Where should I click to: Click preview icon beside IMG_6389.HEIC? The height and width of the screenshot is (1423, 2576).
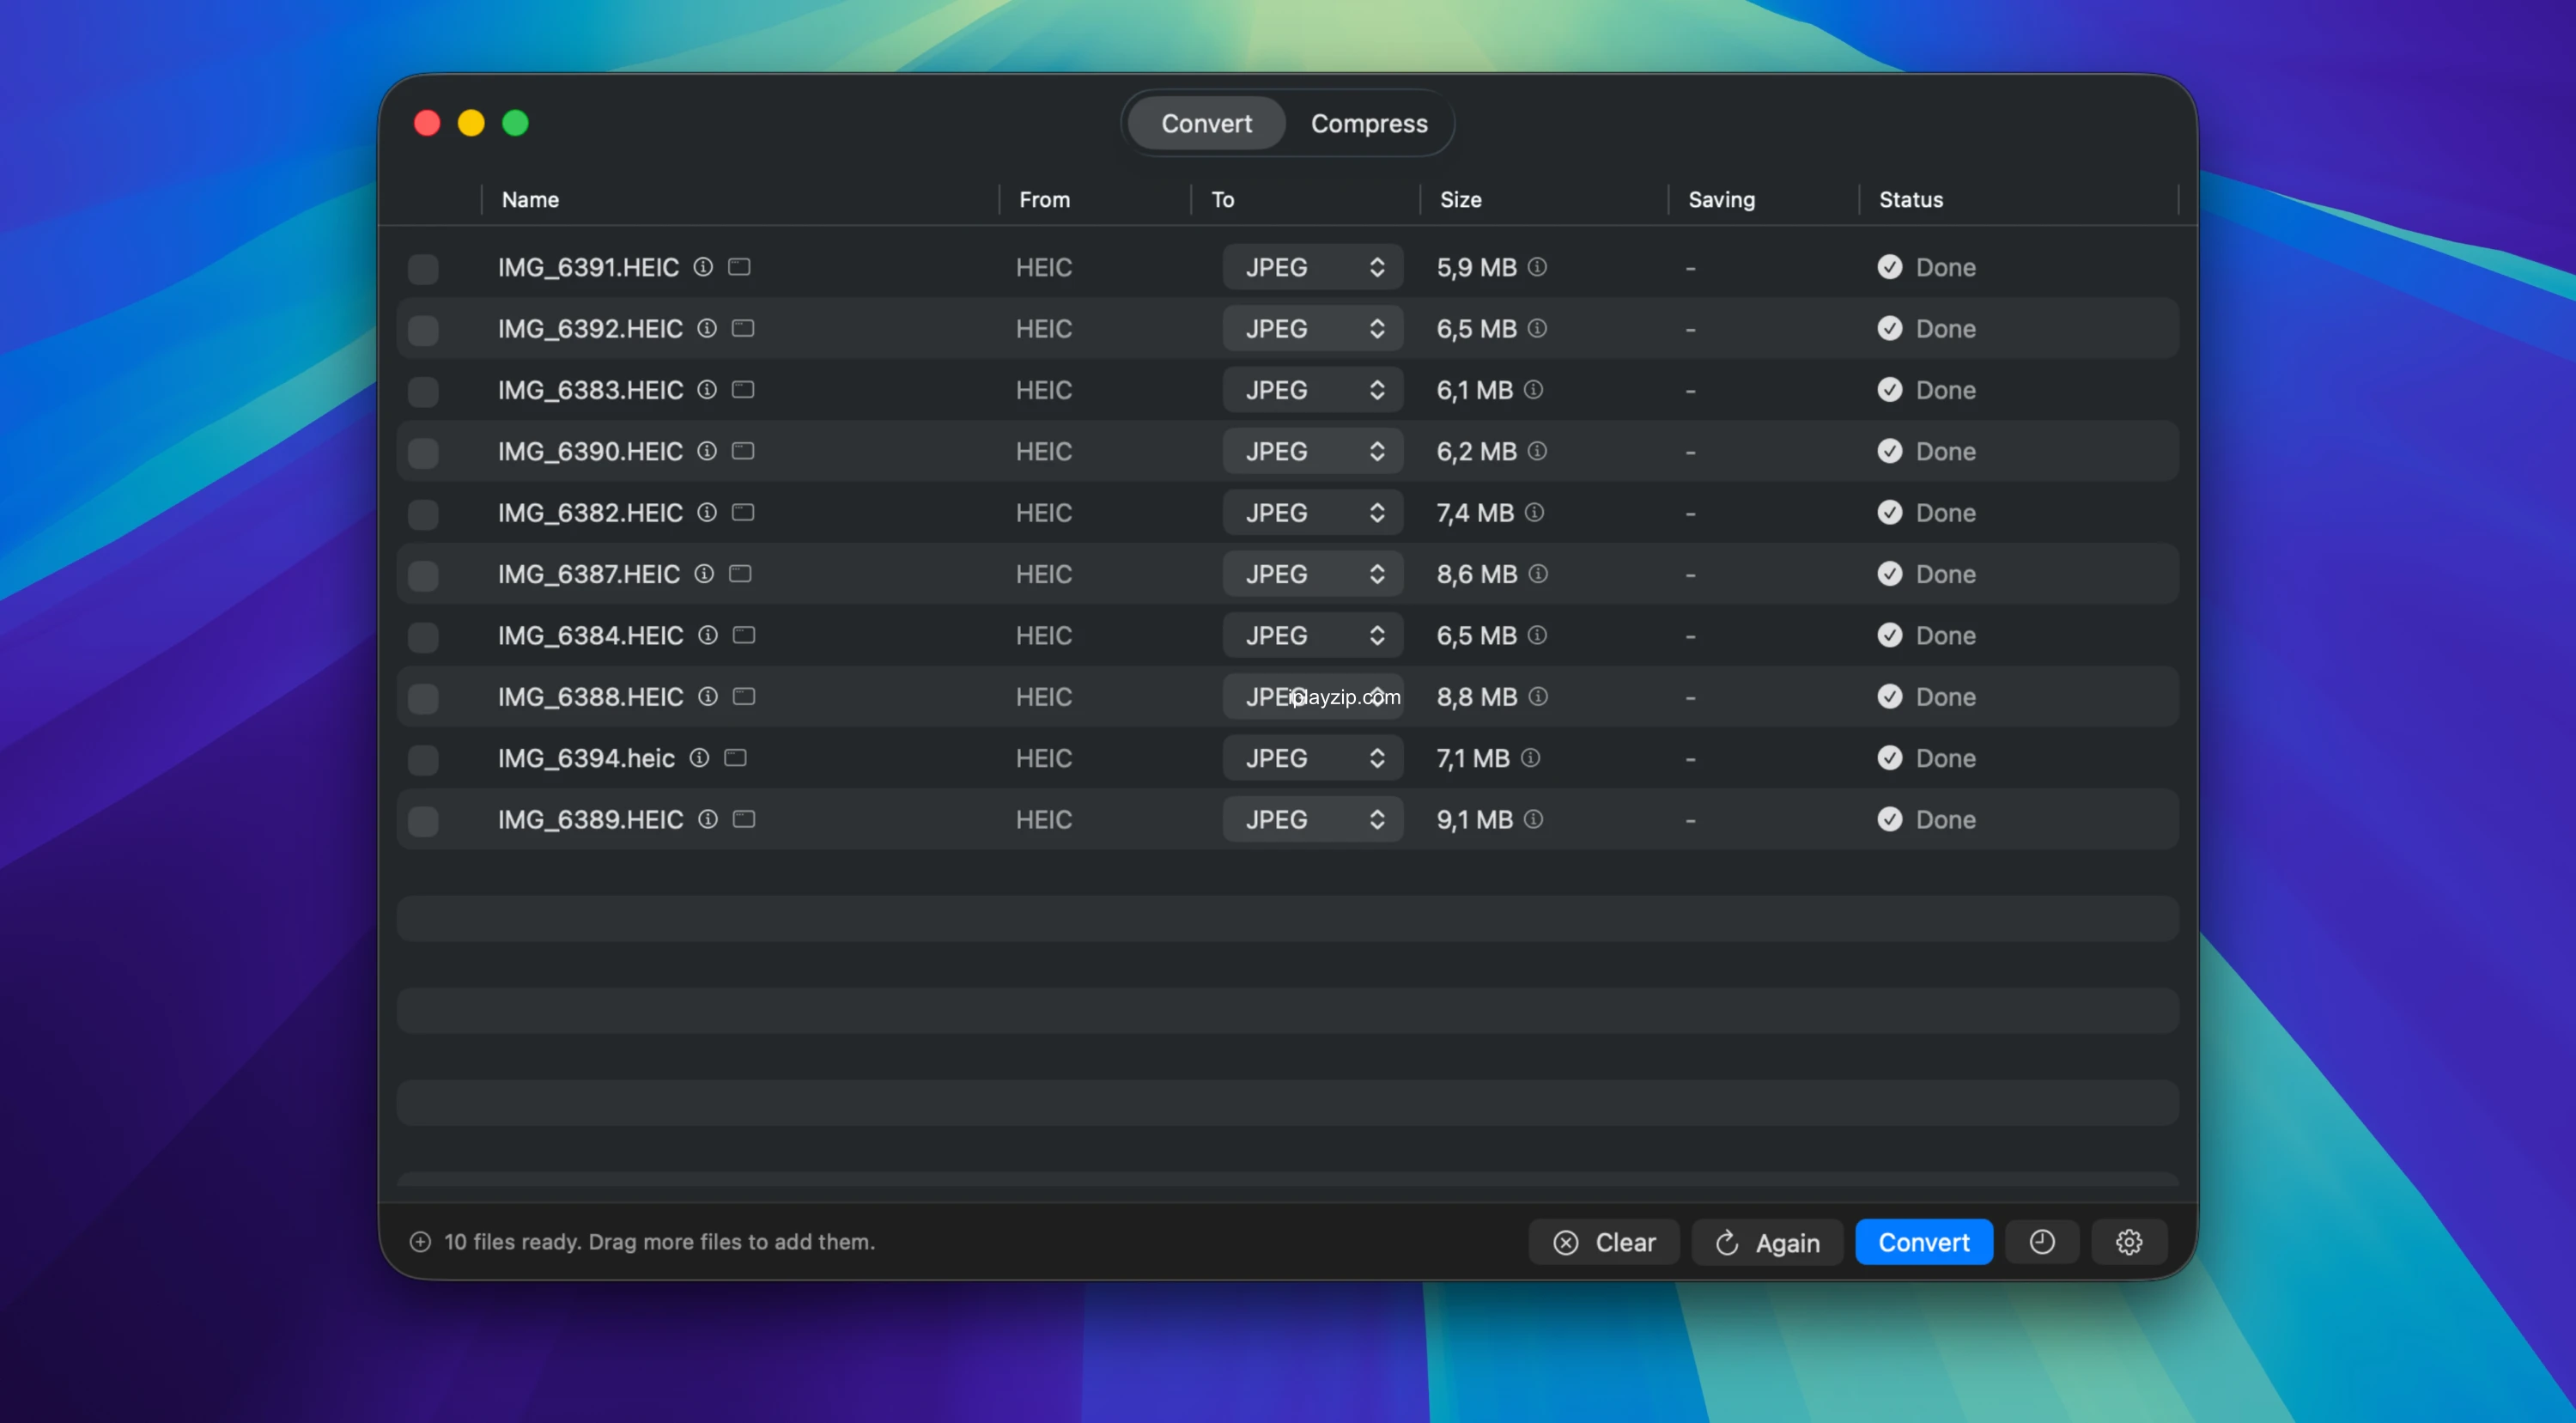[744, 819]
